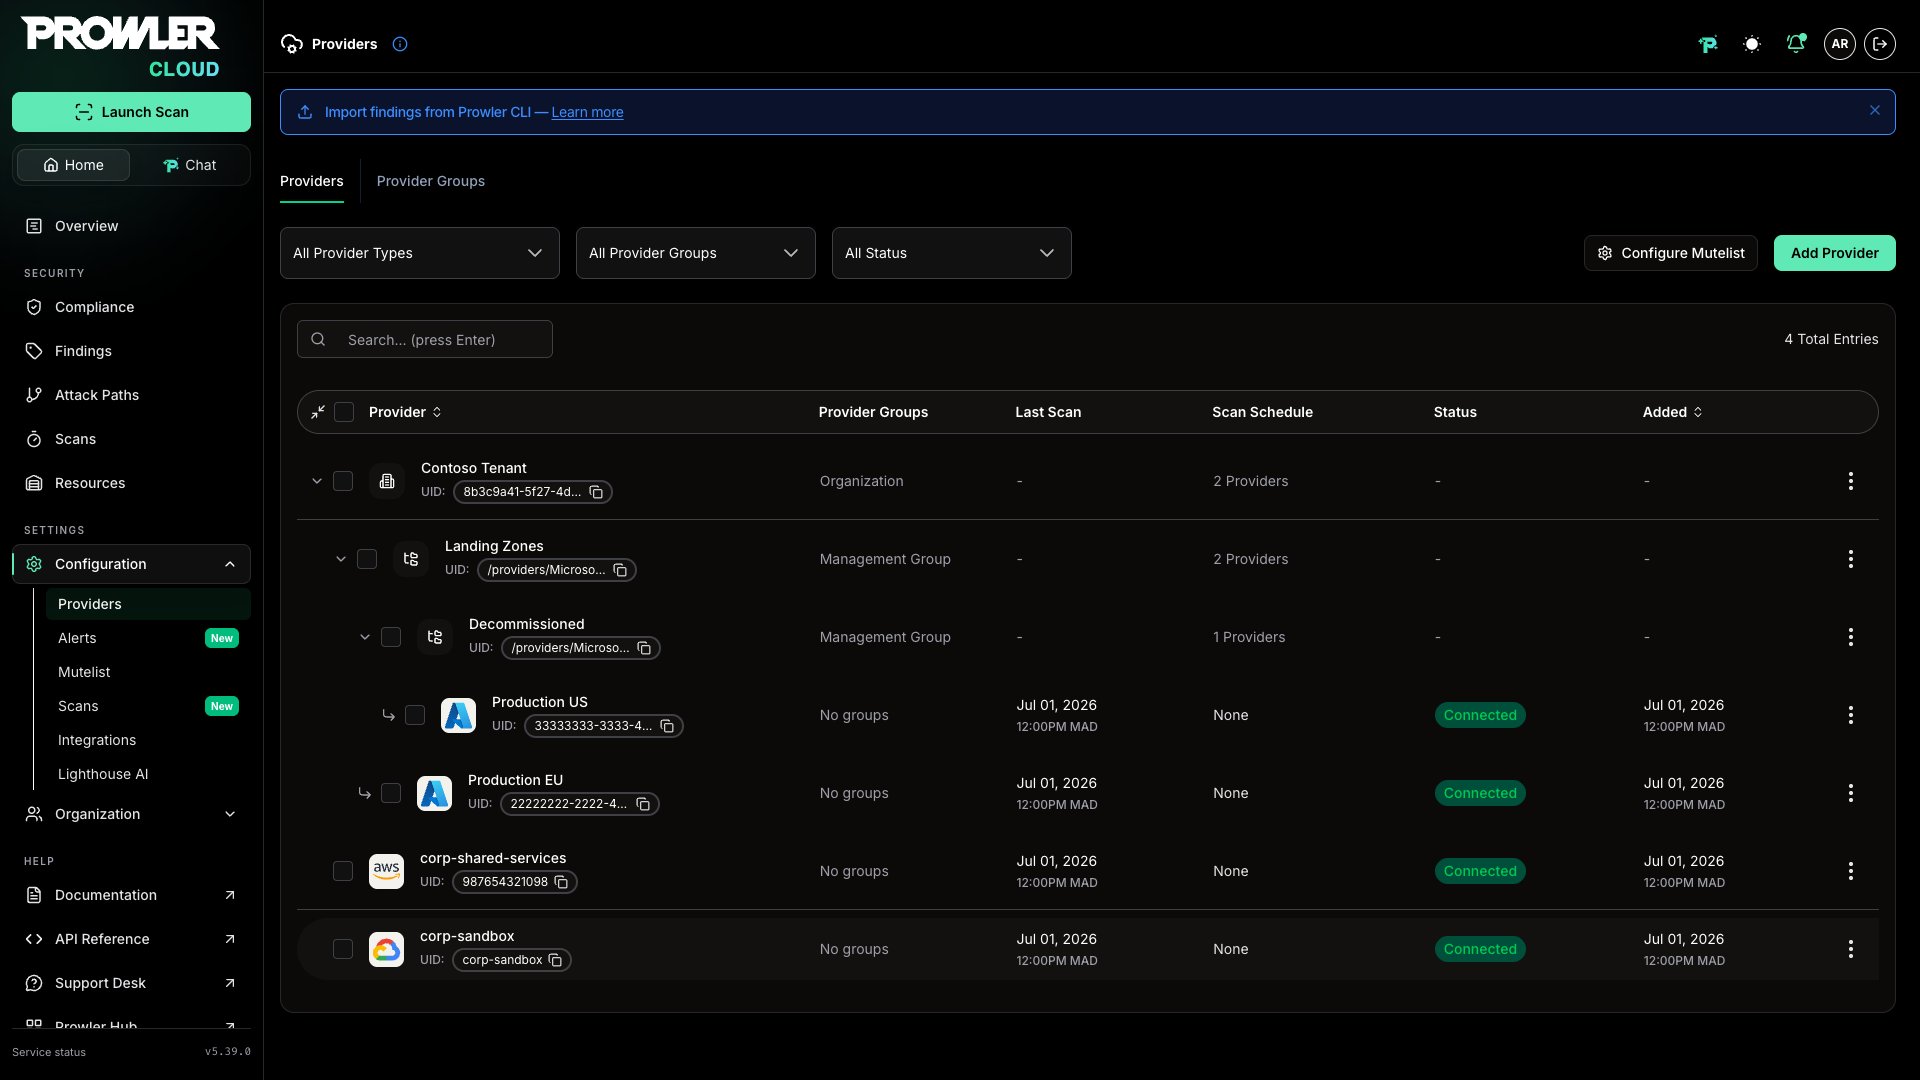Image resolution: width=1920 pixels, height=1080 pixels.
Task: Open Alerts under Configuration
Action: 147,638
